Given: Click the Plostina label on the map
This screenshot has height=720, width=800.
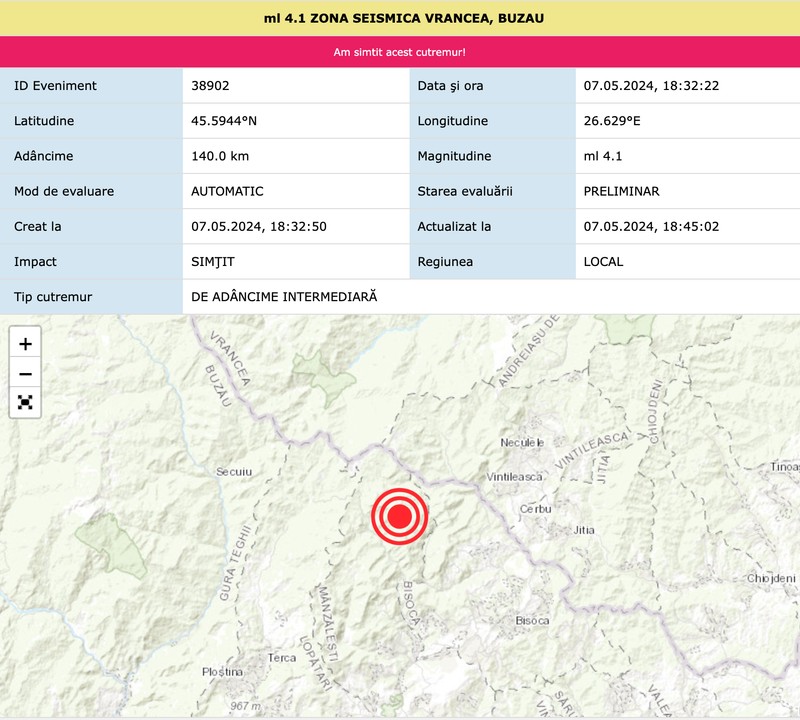Looking at the screenshot, I should click(x=222, y=672).
